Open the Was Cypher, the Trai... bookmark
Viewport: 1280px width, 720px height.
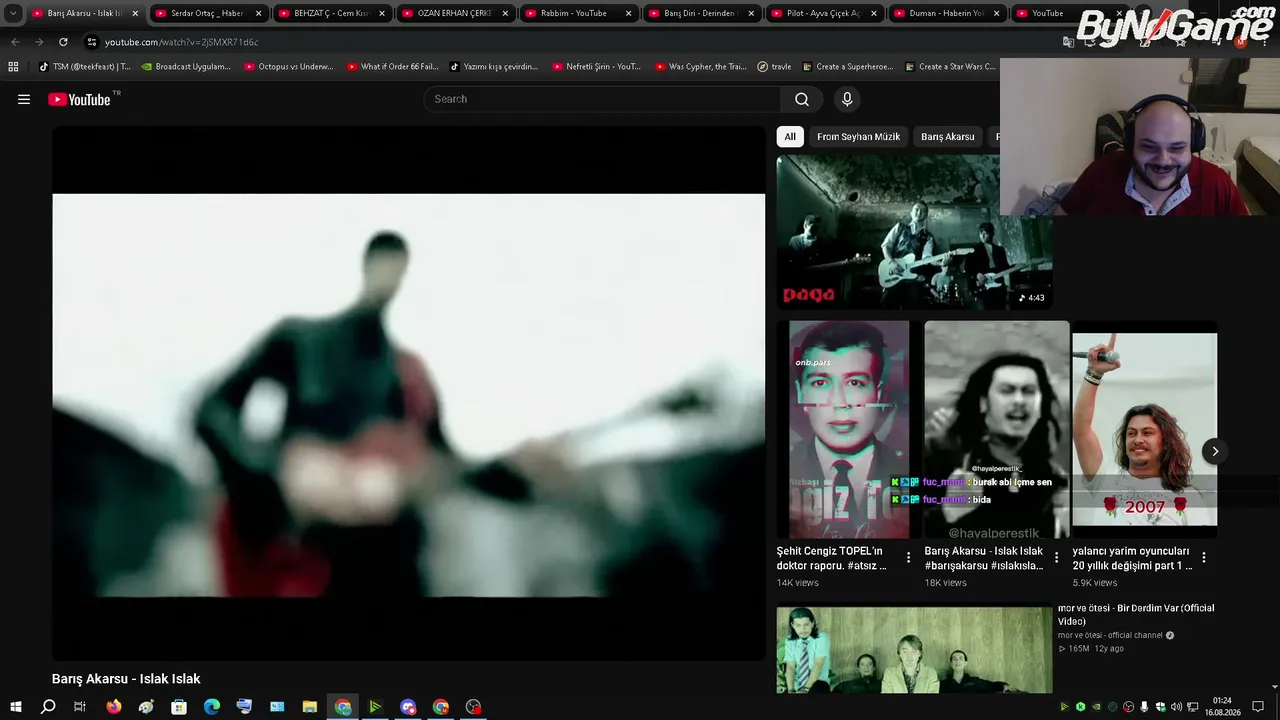pyautogui.click(x=700, y=67)
